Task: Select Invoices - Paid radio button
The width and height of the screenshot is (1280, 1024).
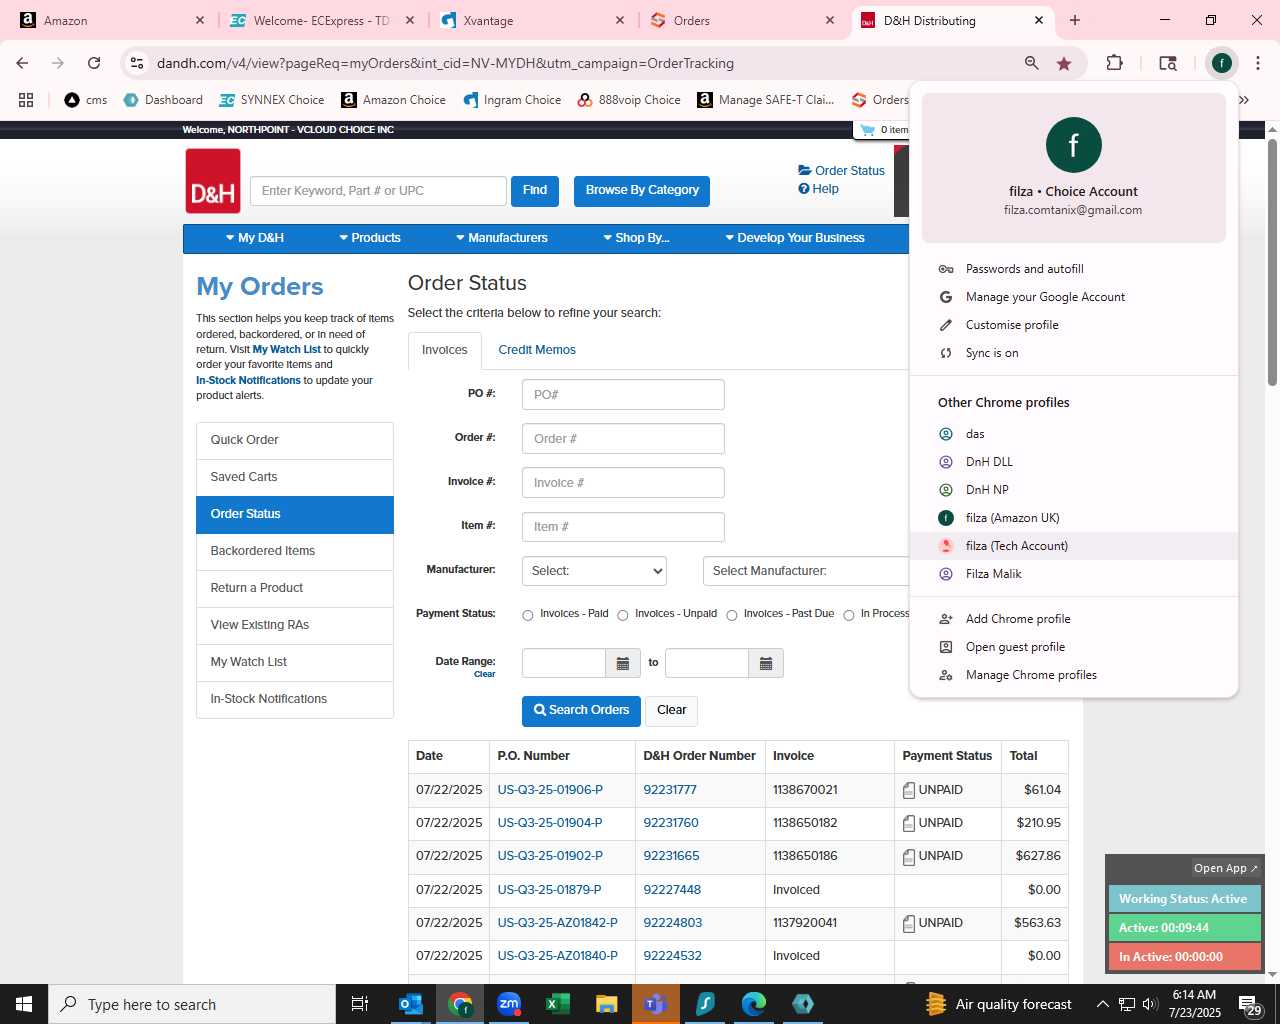Action: 528,615
